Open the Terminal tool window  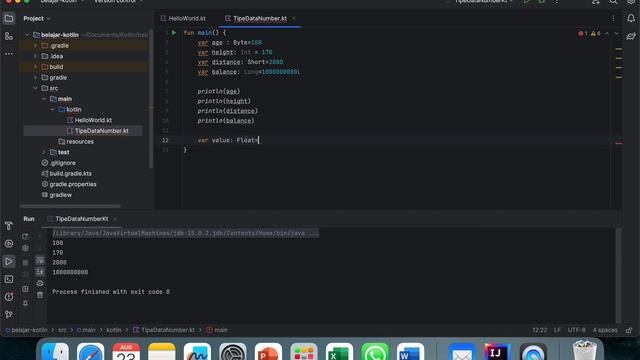pyautogui.click(x=9, y=279)
